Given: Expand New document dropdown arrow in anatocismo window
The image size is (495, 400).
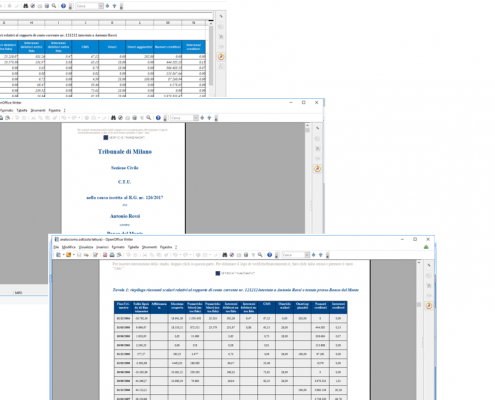Looking at the screenshot, I should tap(63, 255).
